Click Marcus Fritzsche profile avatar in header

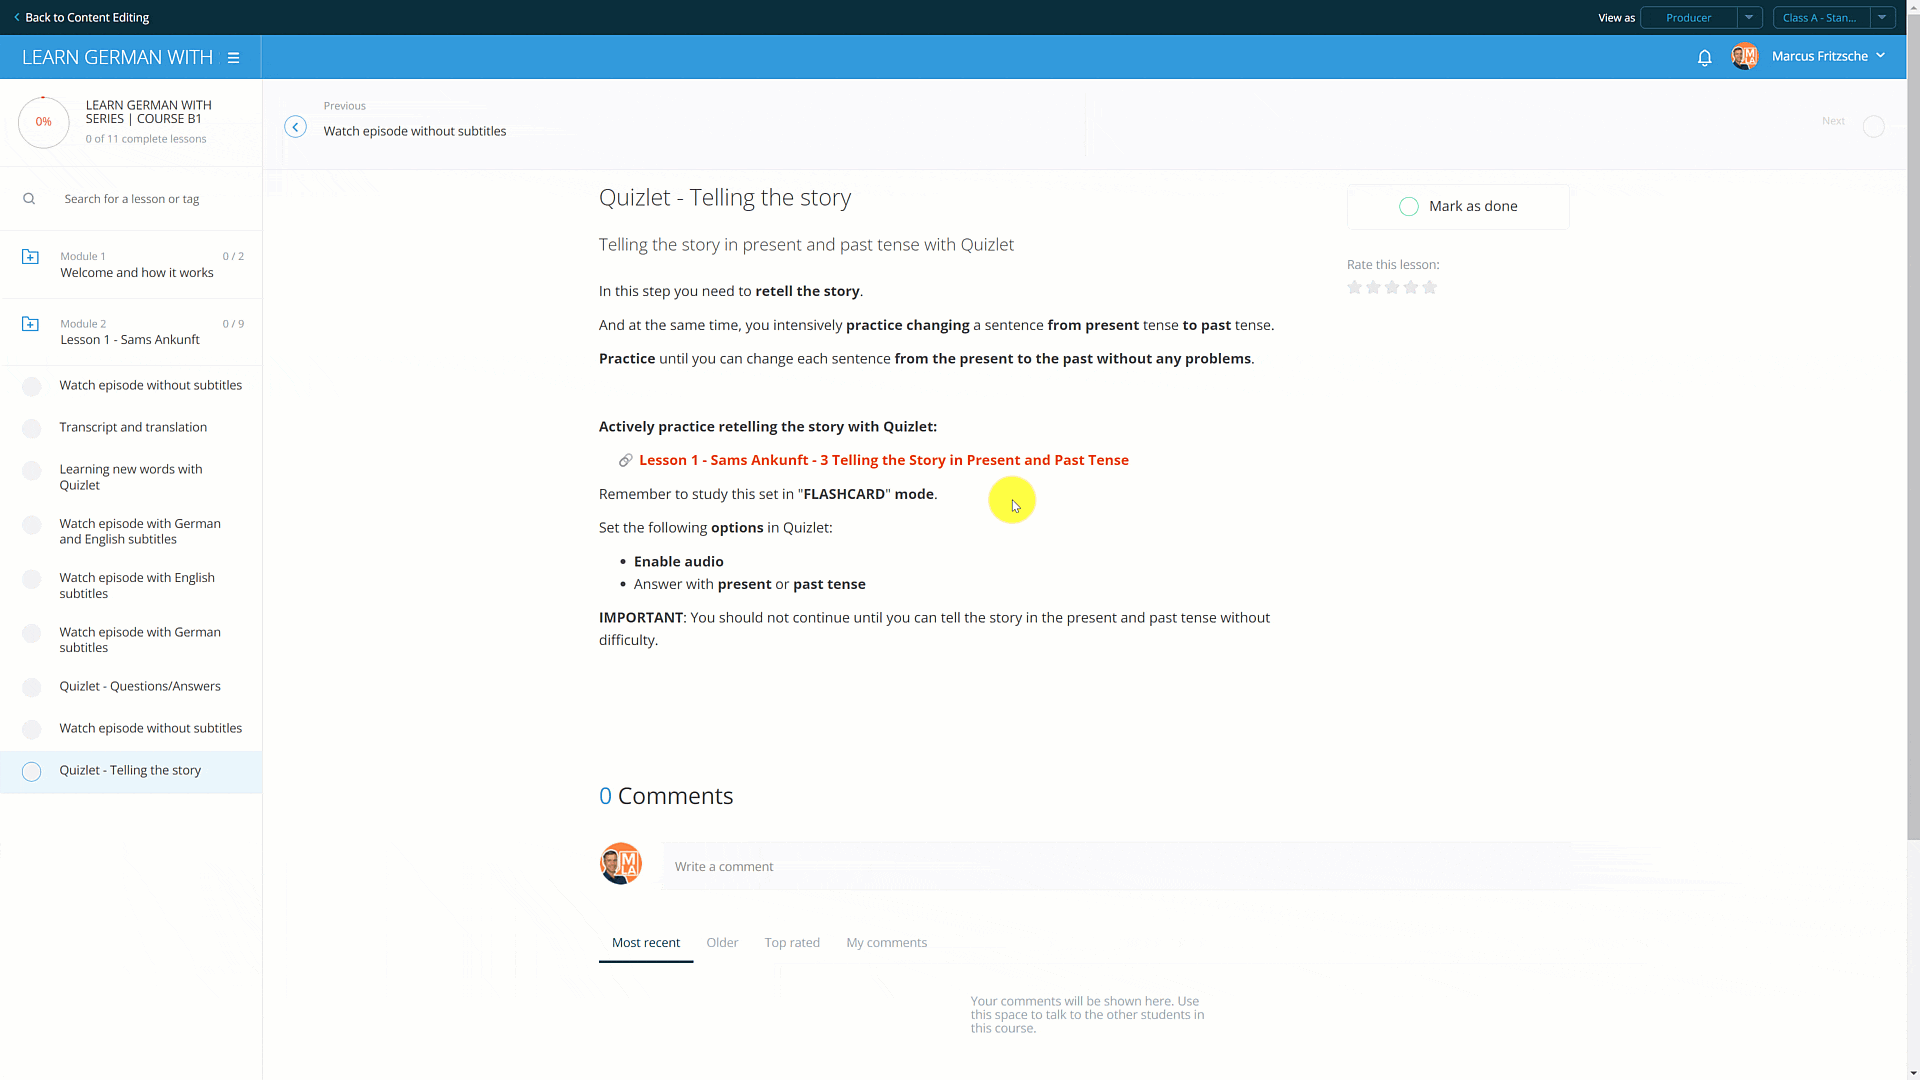(1744, 57)
